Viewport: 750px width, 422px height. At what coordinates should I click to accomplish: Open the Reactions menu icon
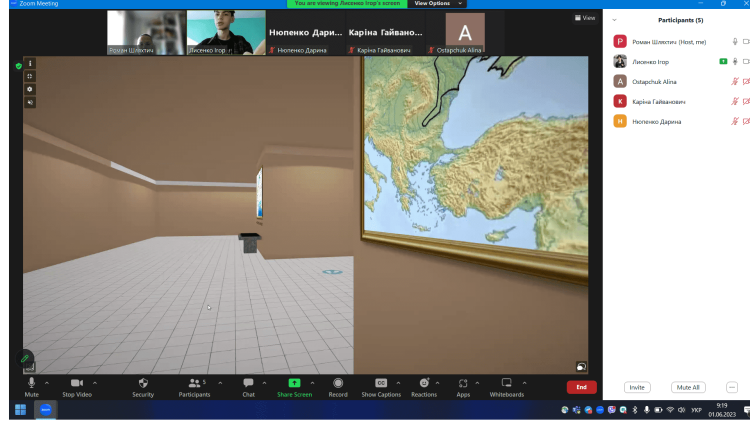(424, 383)
